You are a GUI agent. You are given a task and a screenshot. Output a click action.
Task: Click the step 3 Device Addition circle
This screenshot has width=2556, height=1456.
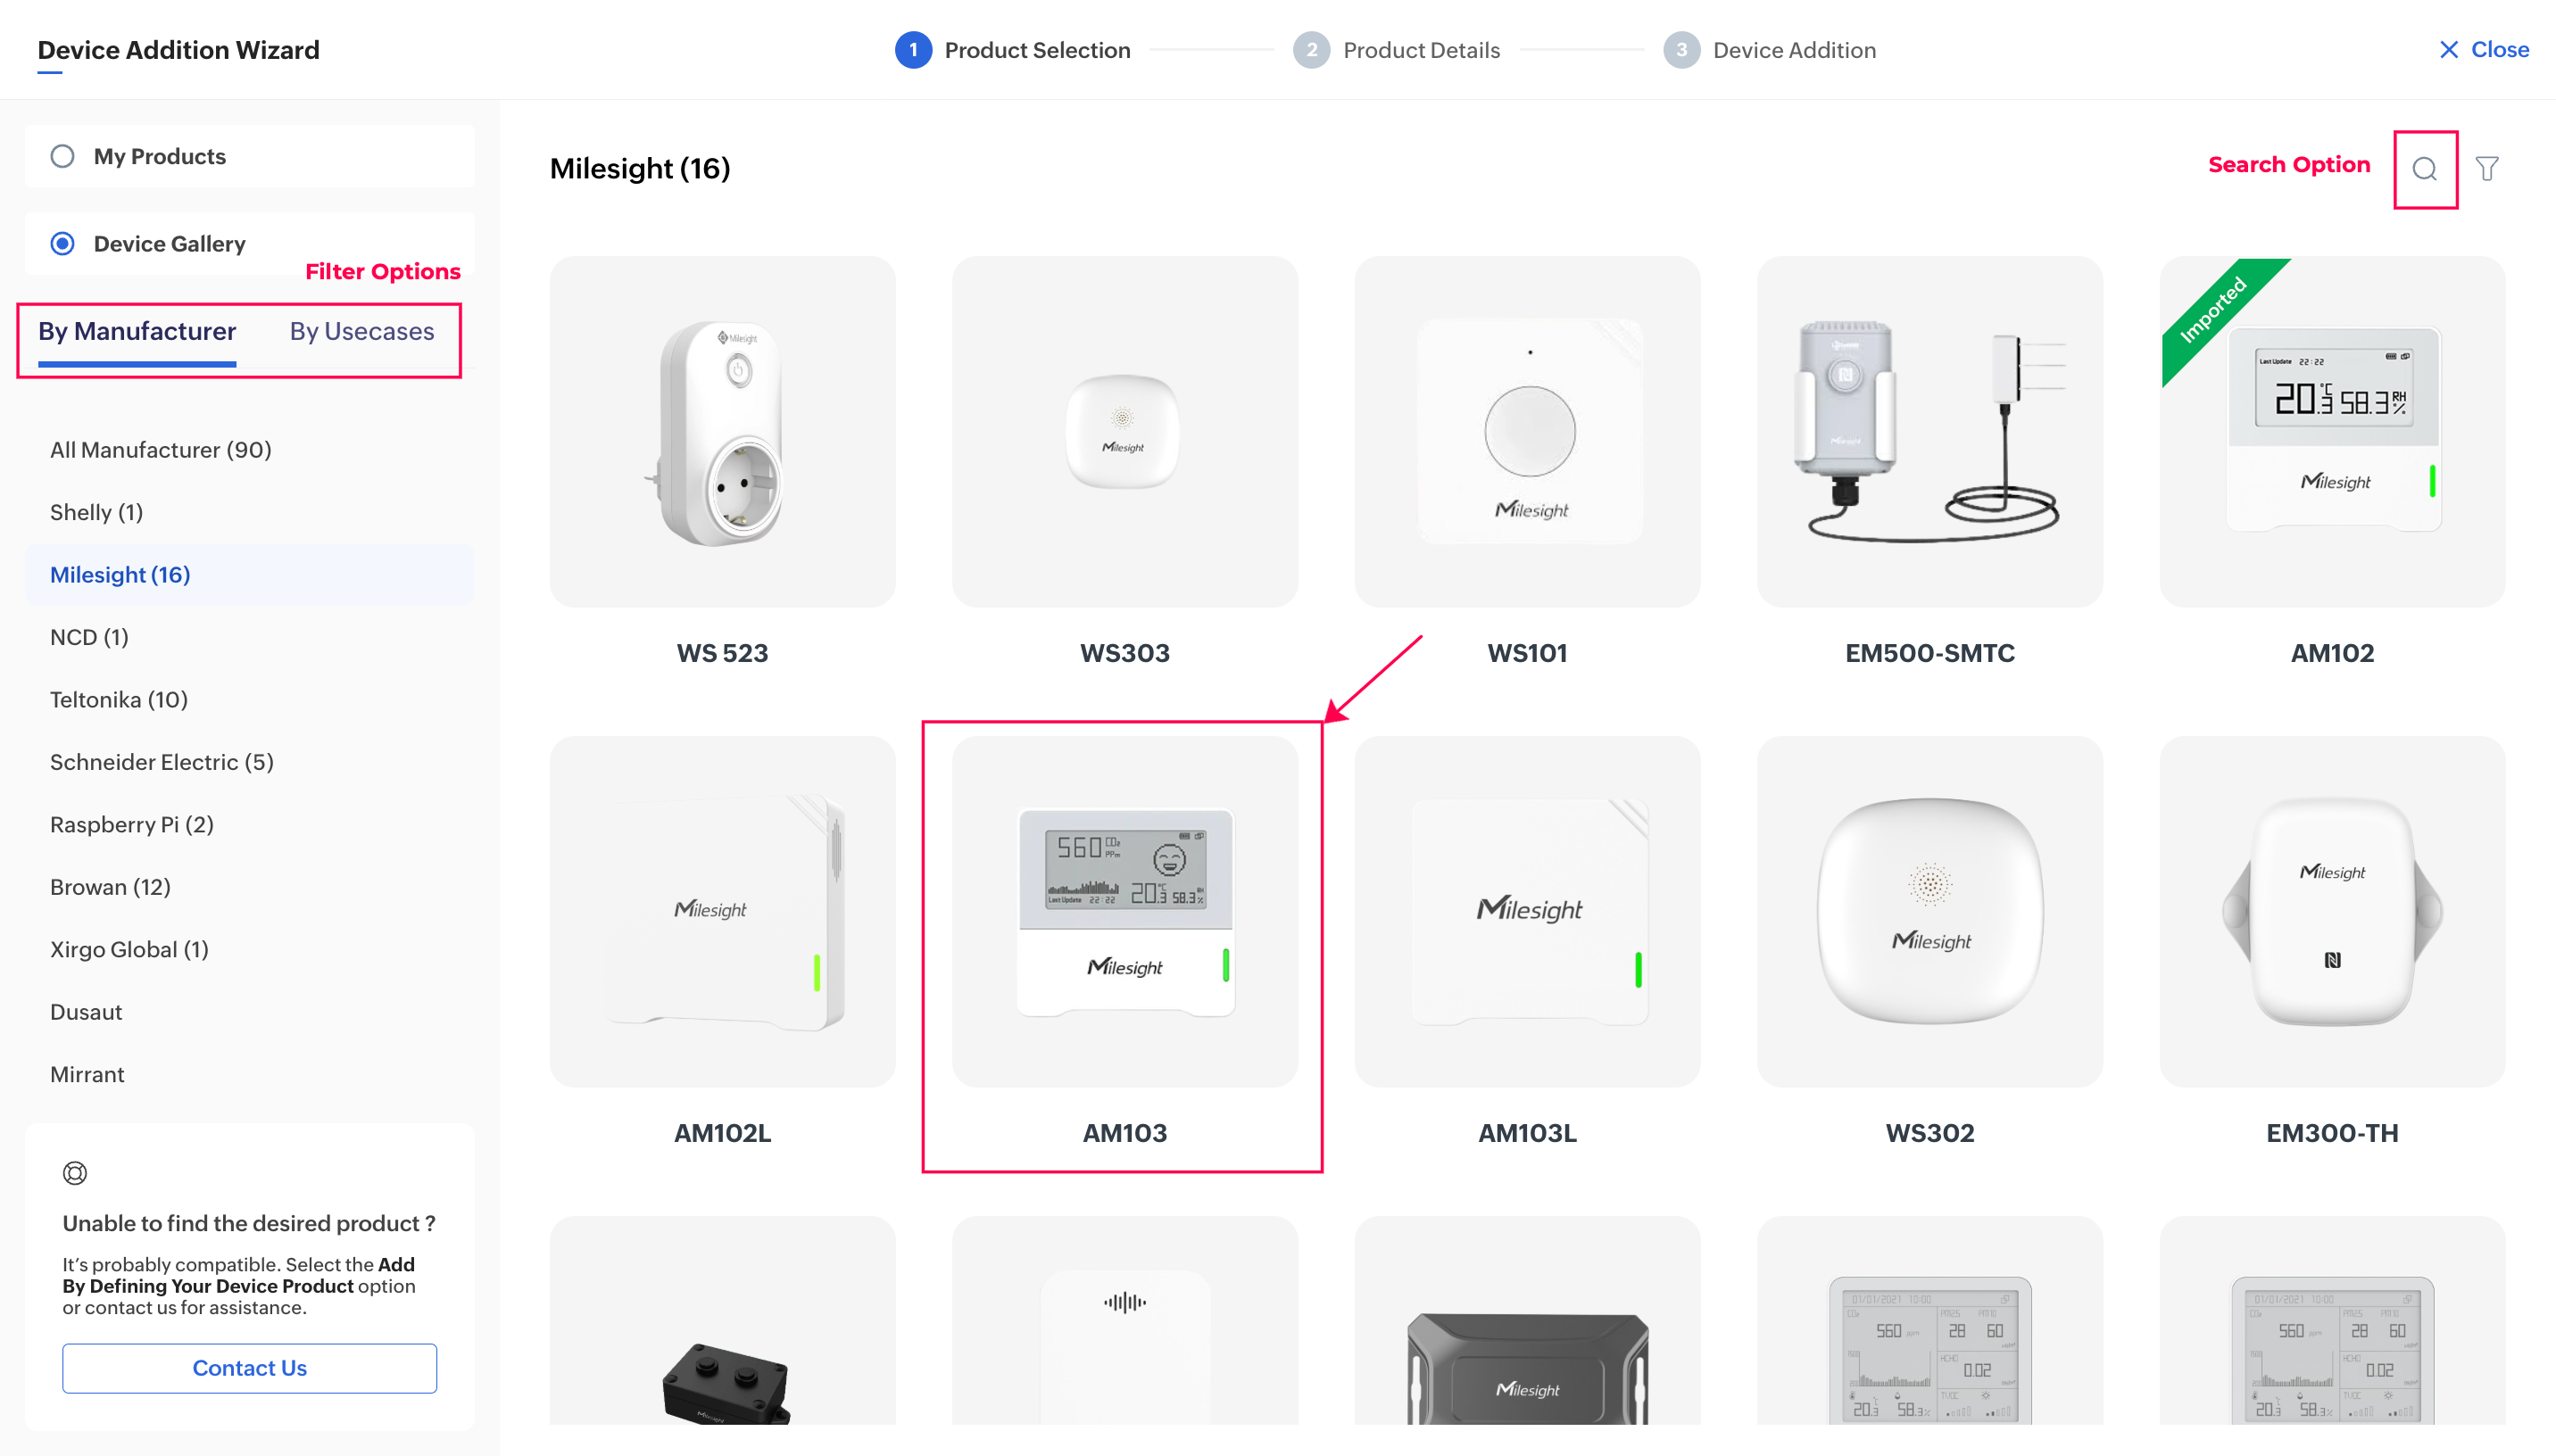pyautogui.click(x=1681, y=50)
